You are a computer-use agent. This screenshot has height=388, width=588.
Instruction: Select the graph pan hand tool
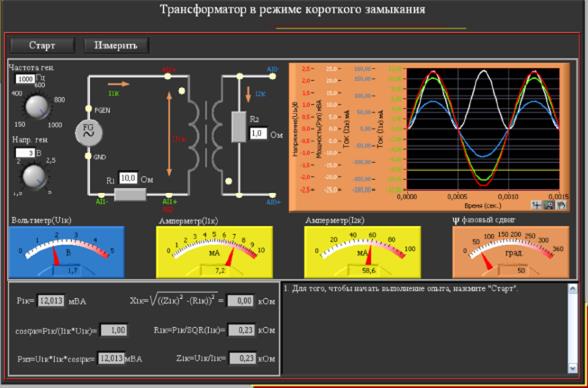click(561, 205)
